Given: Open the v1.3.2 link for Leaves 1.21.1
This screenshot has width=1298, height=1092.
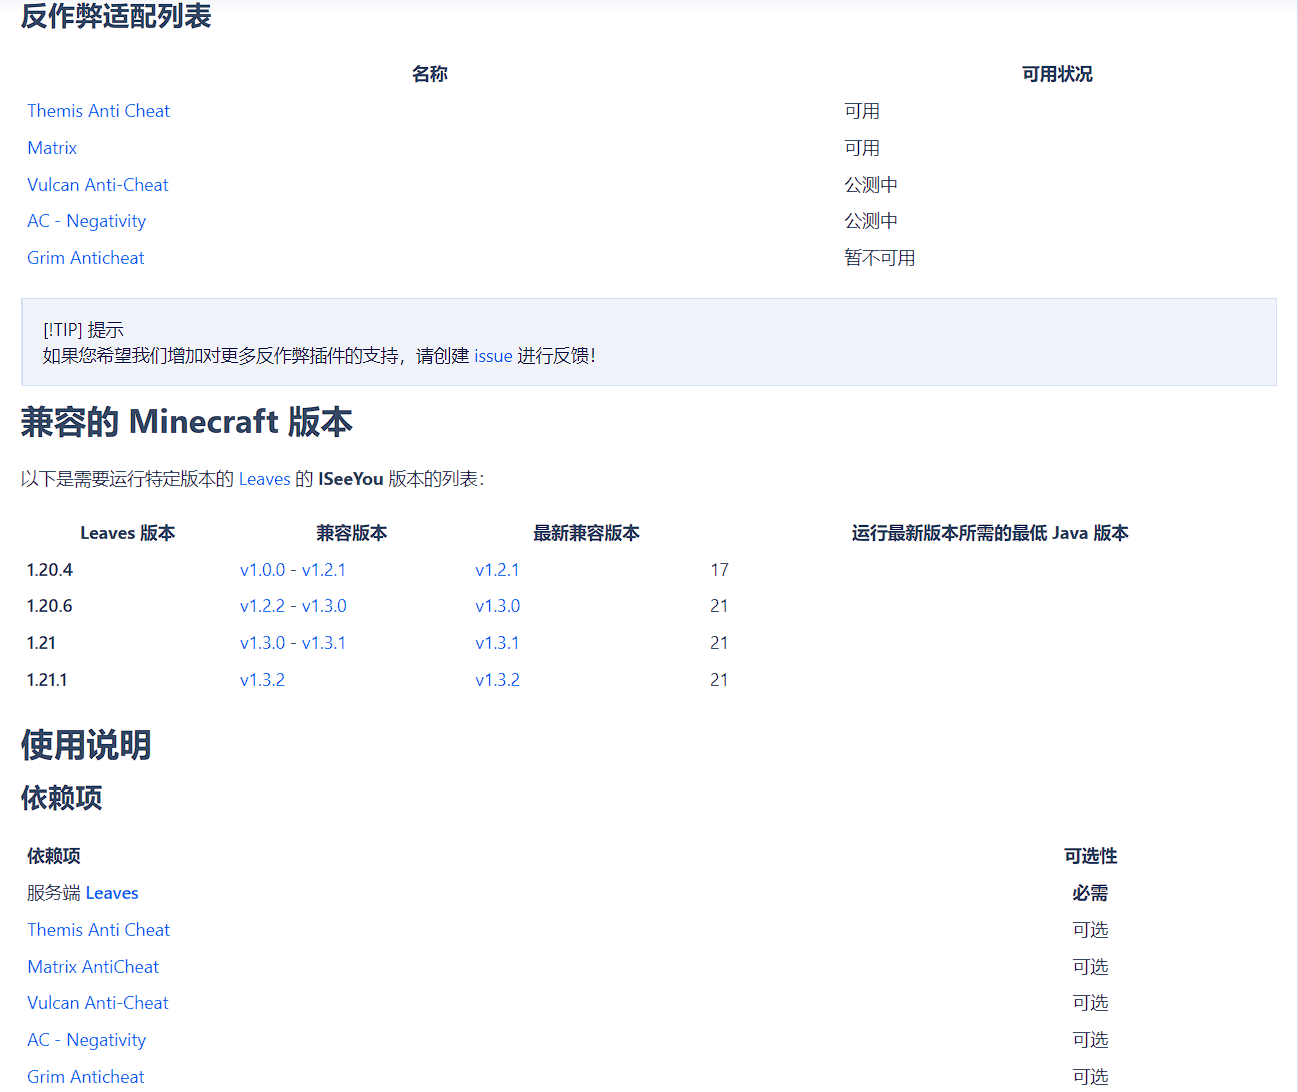Looking at the screenshot, I should [497, 679].
